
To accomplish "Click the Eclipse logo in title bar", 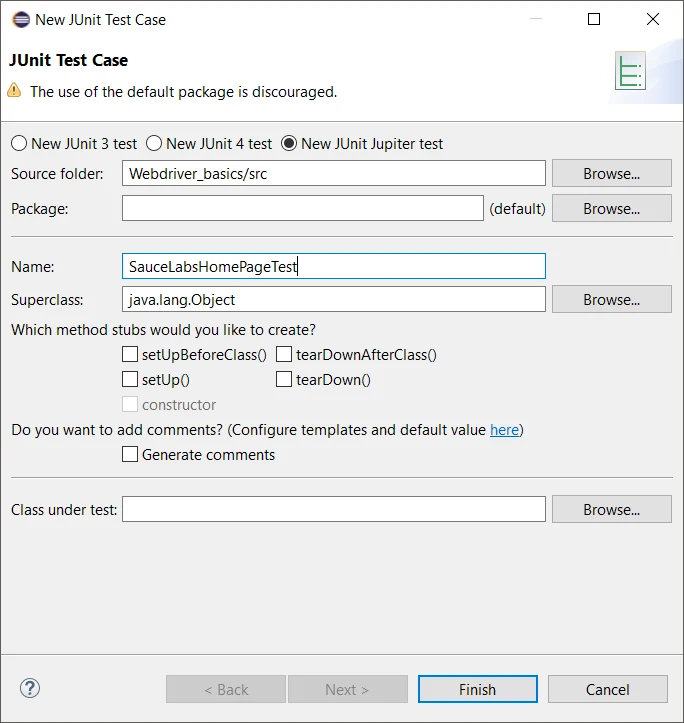I will (x=21, y=20).
